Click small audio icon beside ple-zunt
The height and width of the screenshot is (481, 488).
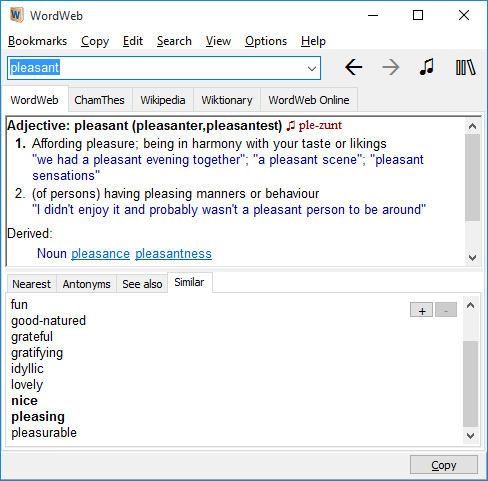[x=291, y=126]
